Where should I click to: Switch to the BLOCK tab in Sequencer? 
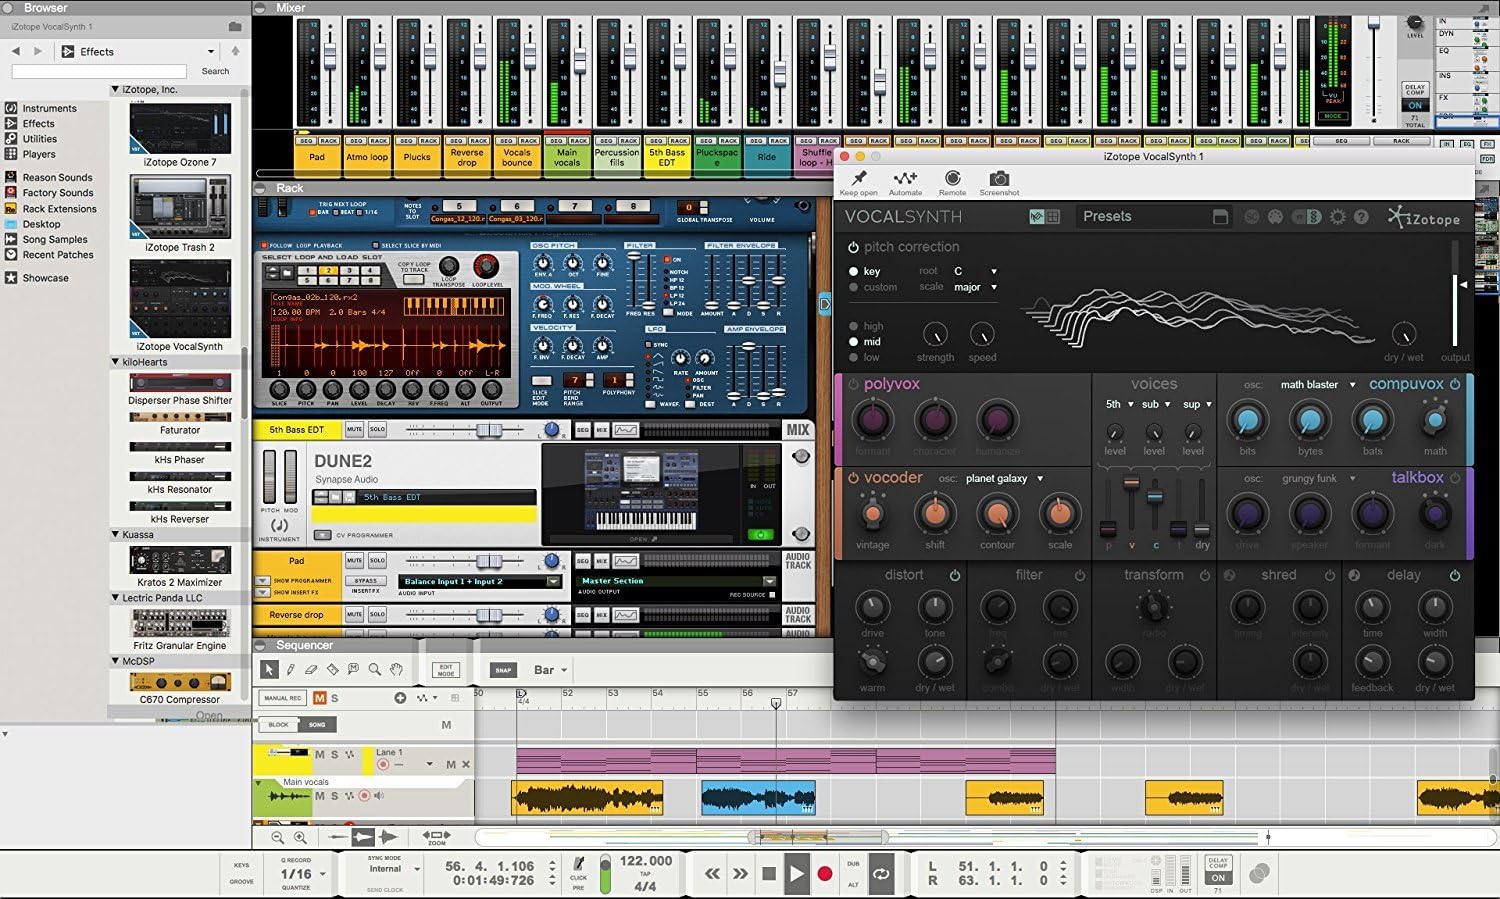[x=277, y=724]
